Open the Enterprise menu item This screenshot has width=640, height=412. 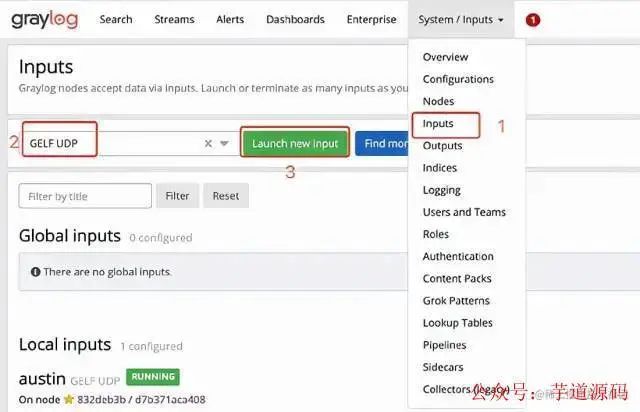click(x=371, y=20)
